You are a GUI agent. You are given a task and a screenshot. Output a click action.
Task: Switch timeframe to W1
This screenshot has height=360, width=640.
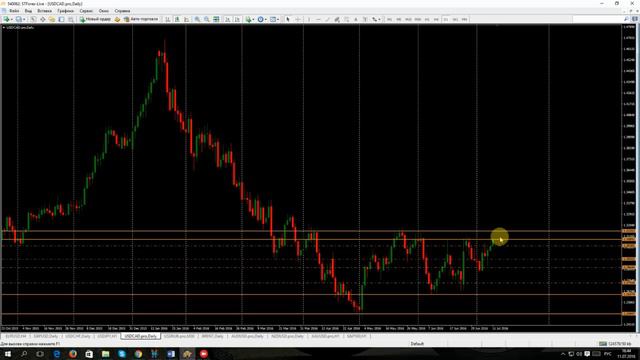pos(455,19)
